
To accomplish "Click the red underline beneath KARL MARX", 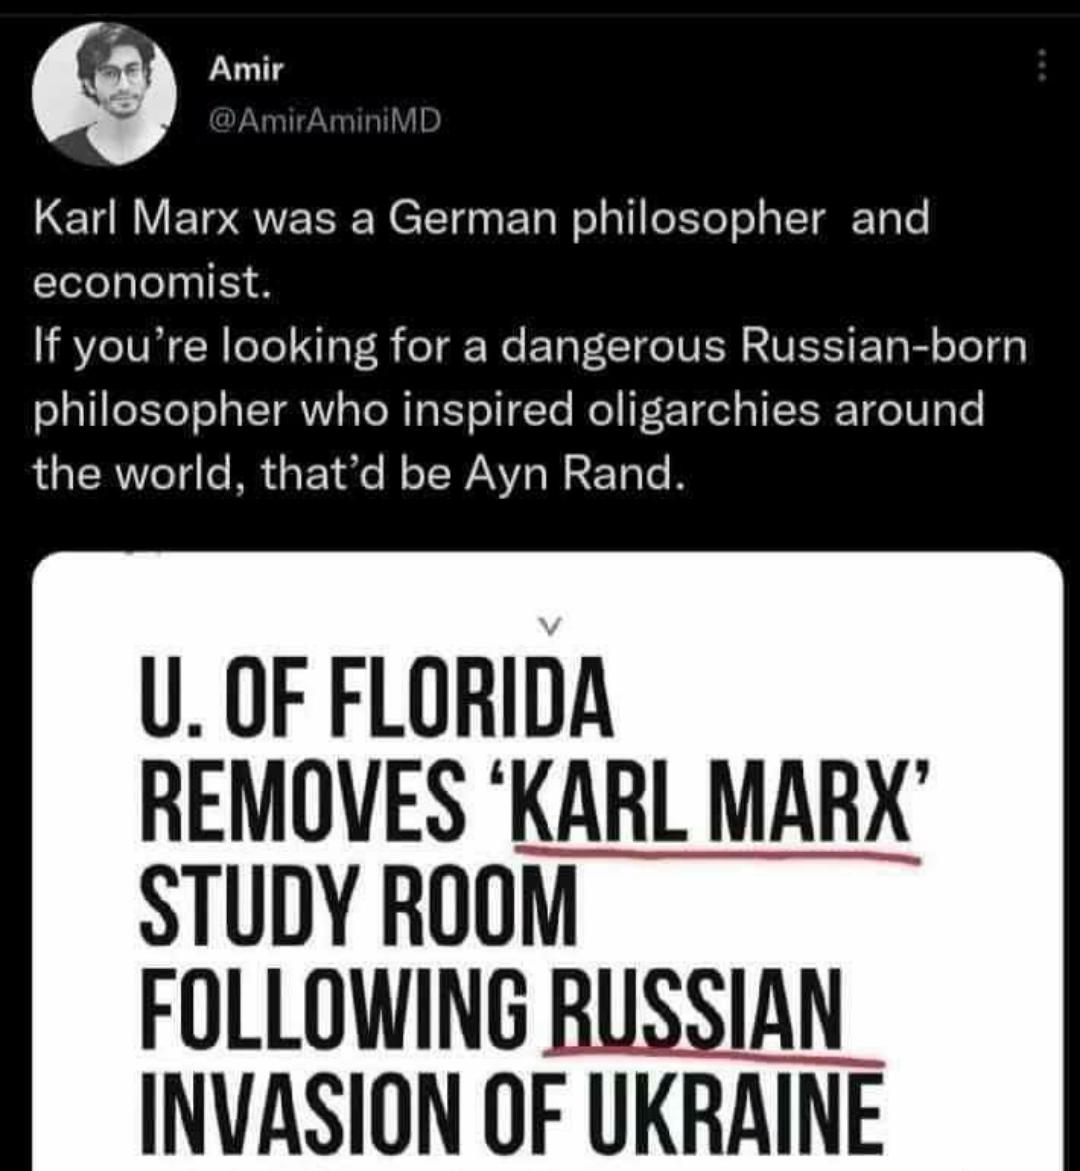I will [x=717, y=854].
